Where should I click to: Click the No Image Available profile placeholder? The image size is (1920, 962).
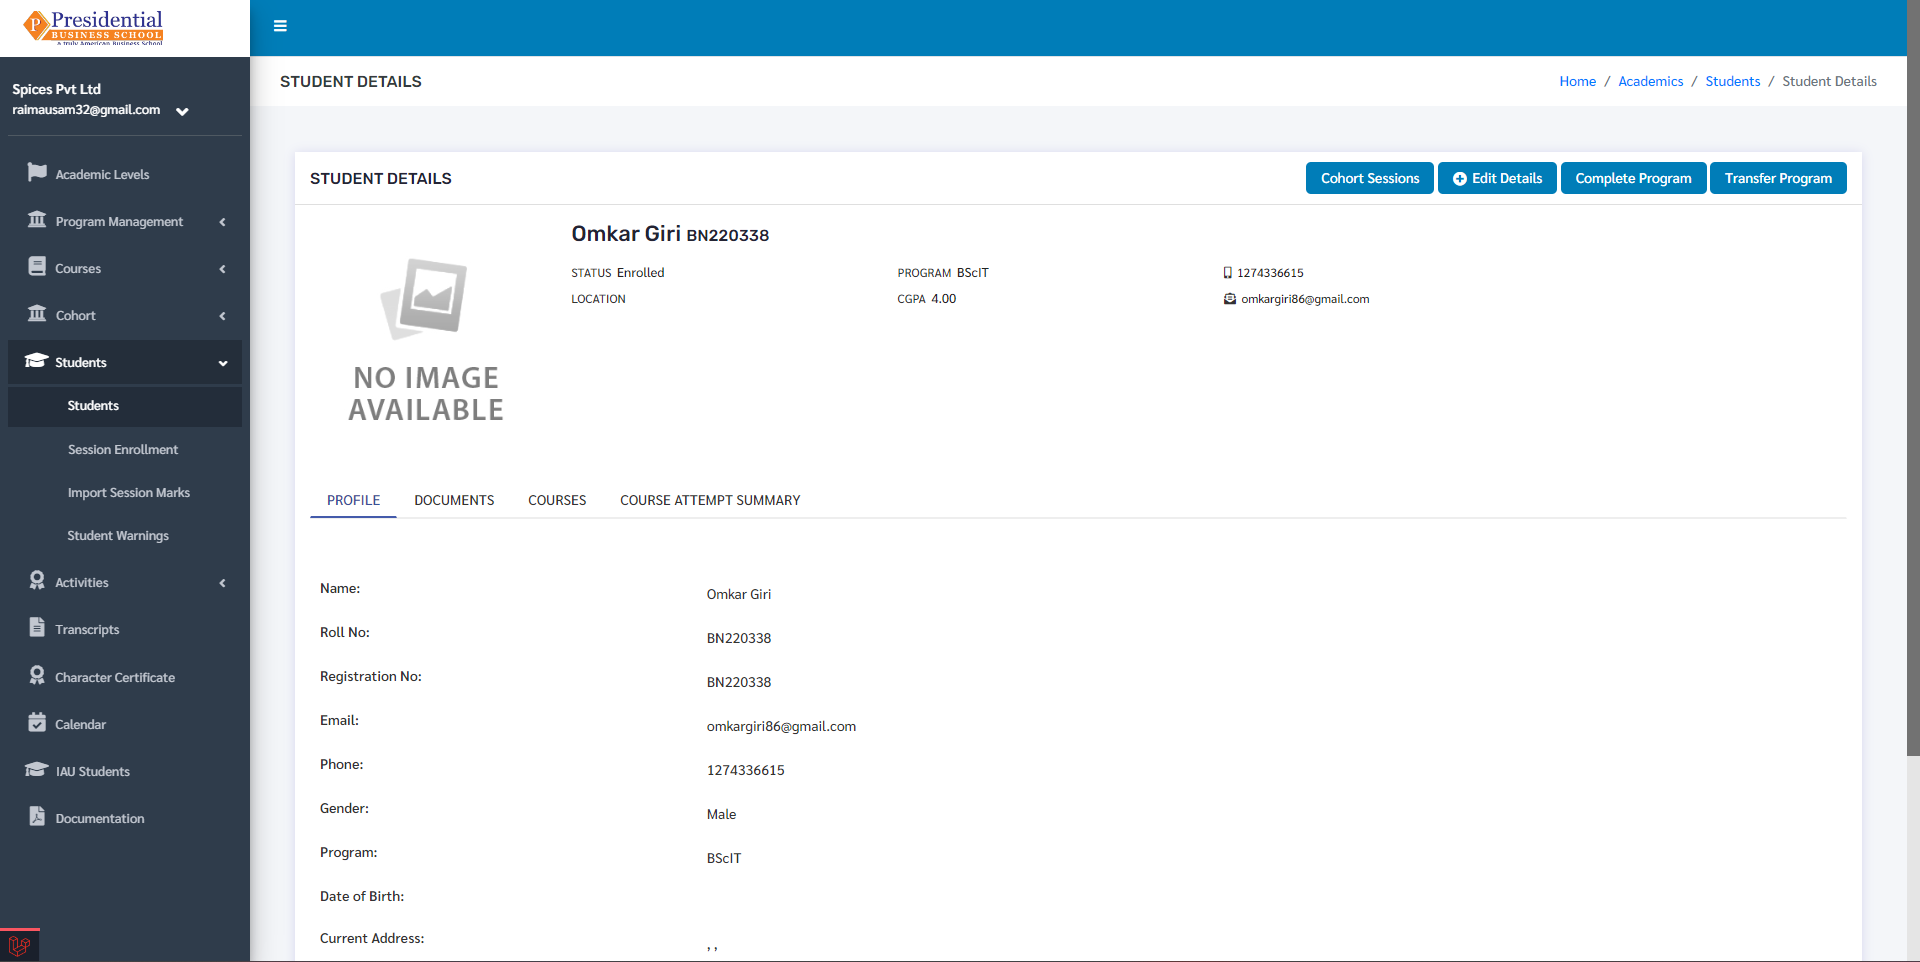tap(426, 340)
